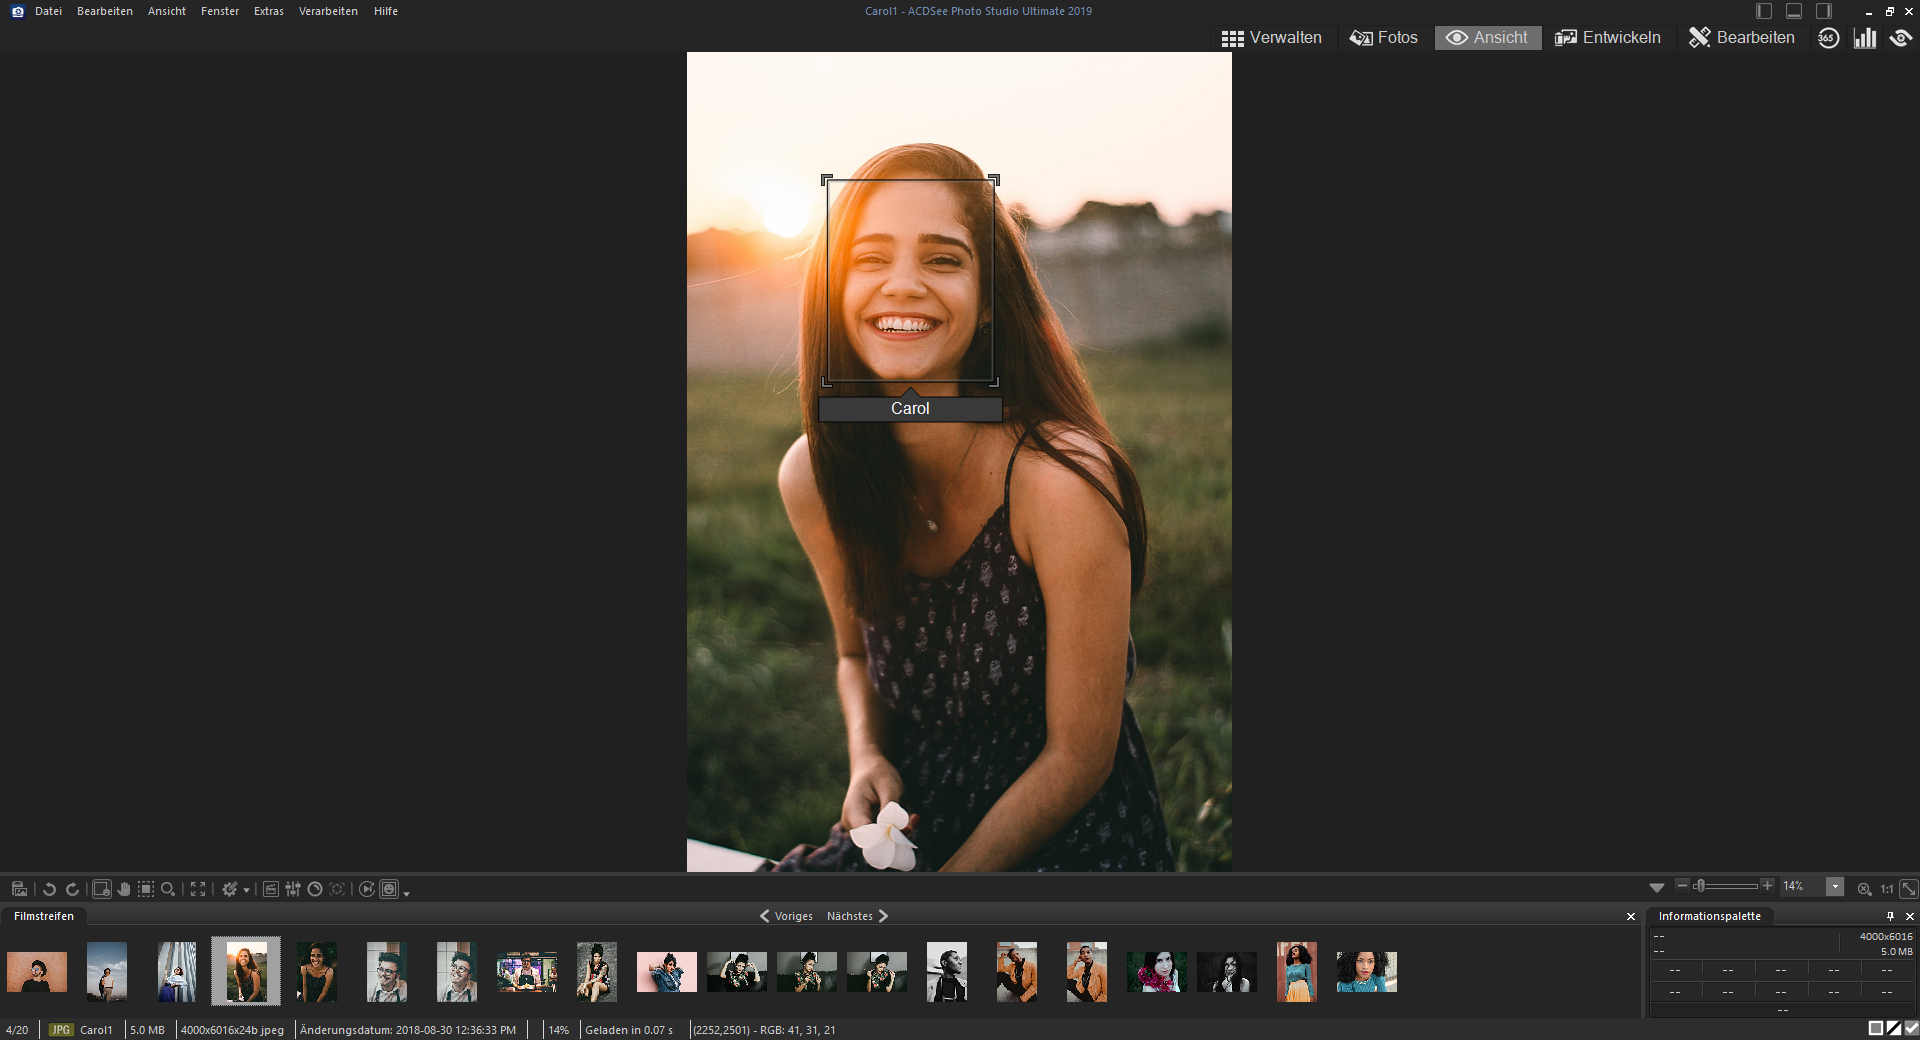
Task: Expand the toolbar options arrow after face icon
Action: click(407, 893)
